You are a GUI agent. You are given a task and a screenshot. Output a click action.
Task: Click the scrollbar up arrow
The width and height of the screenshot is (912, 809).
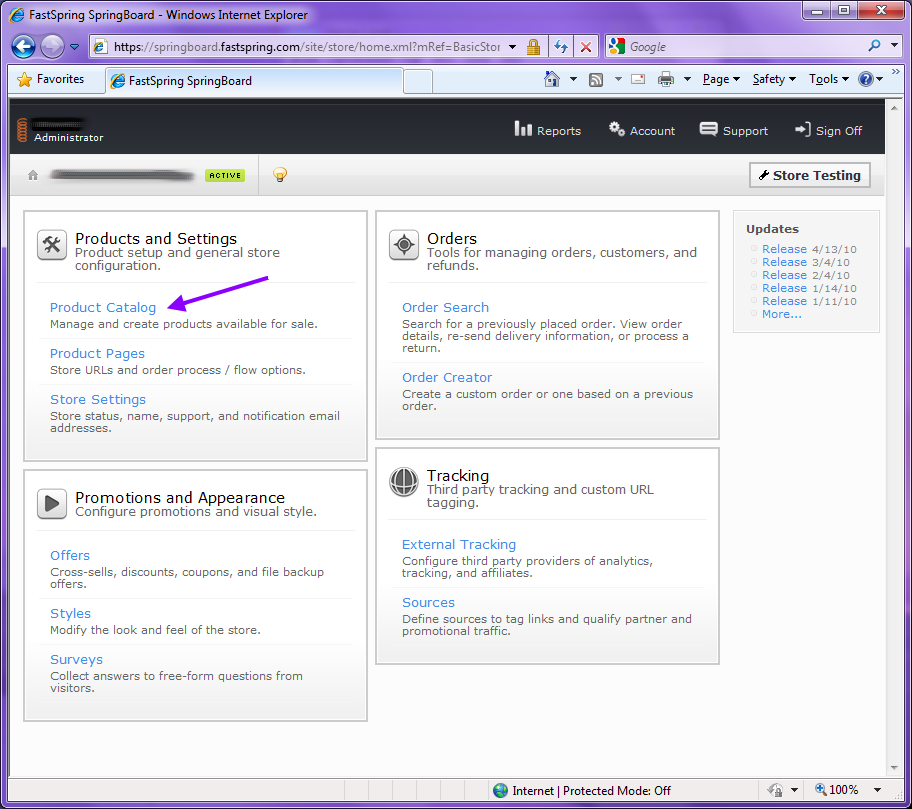point(894,108)
